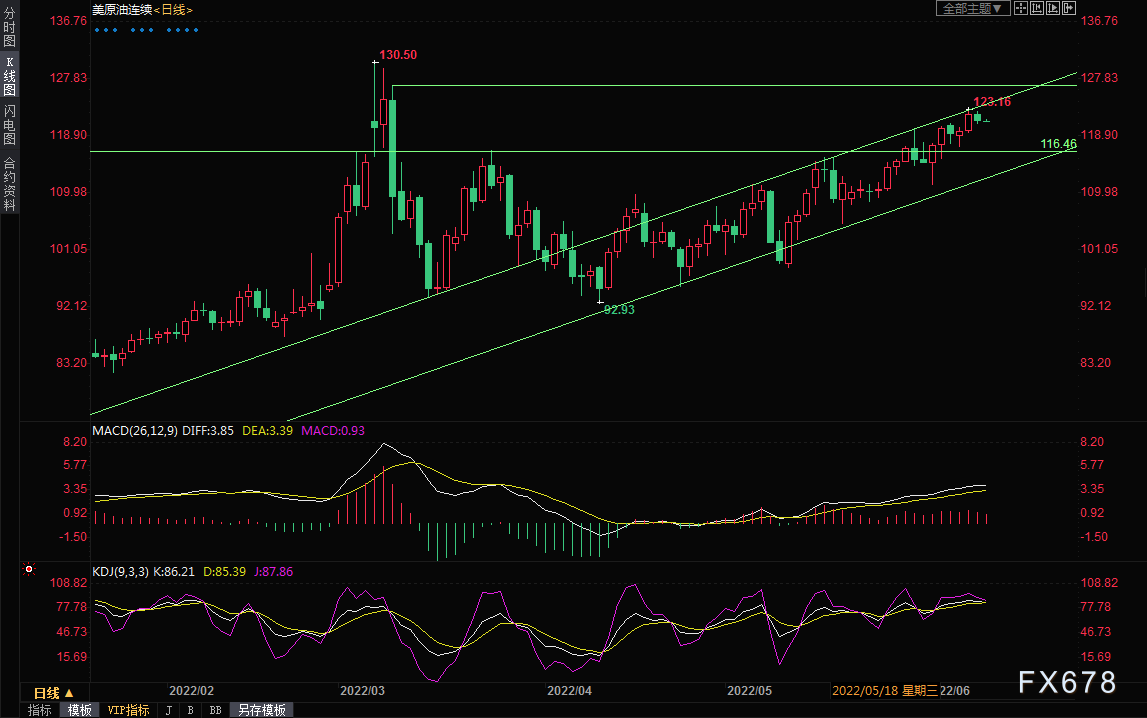1147x718 pixels.
Task: Click the K:86.21 value
Action: tap(173, 572)
